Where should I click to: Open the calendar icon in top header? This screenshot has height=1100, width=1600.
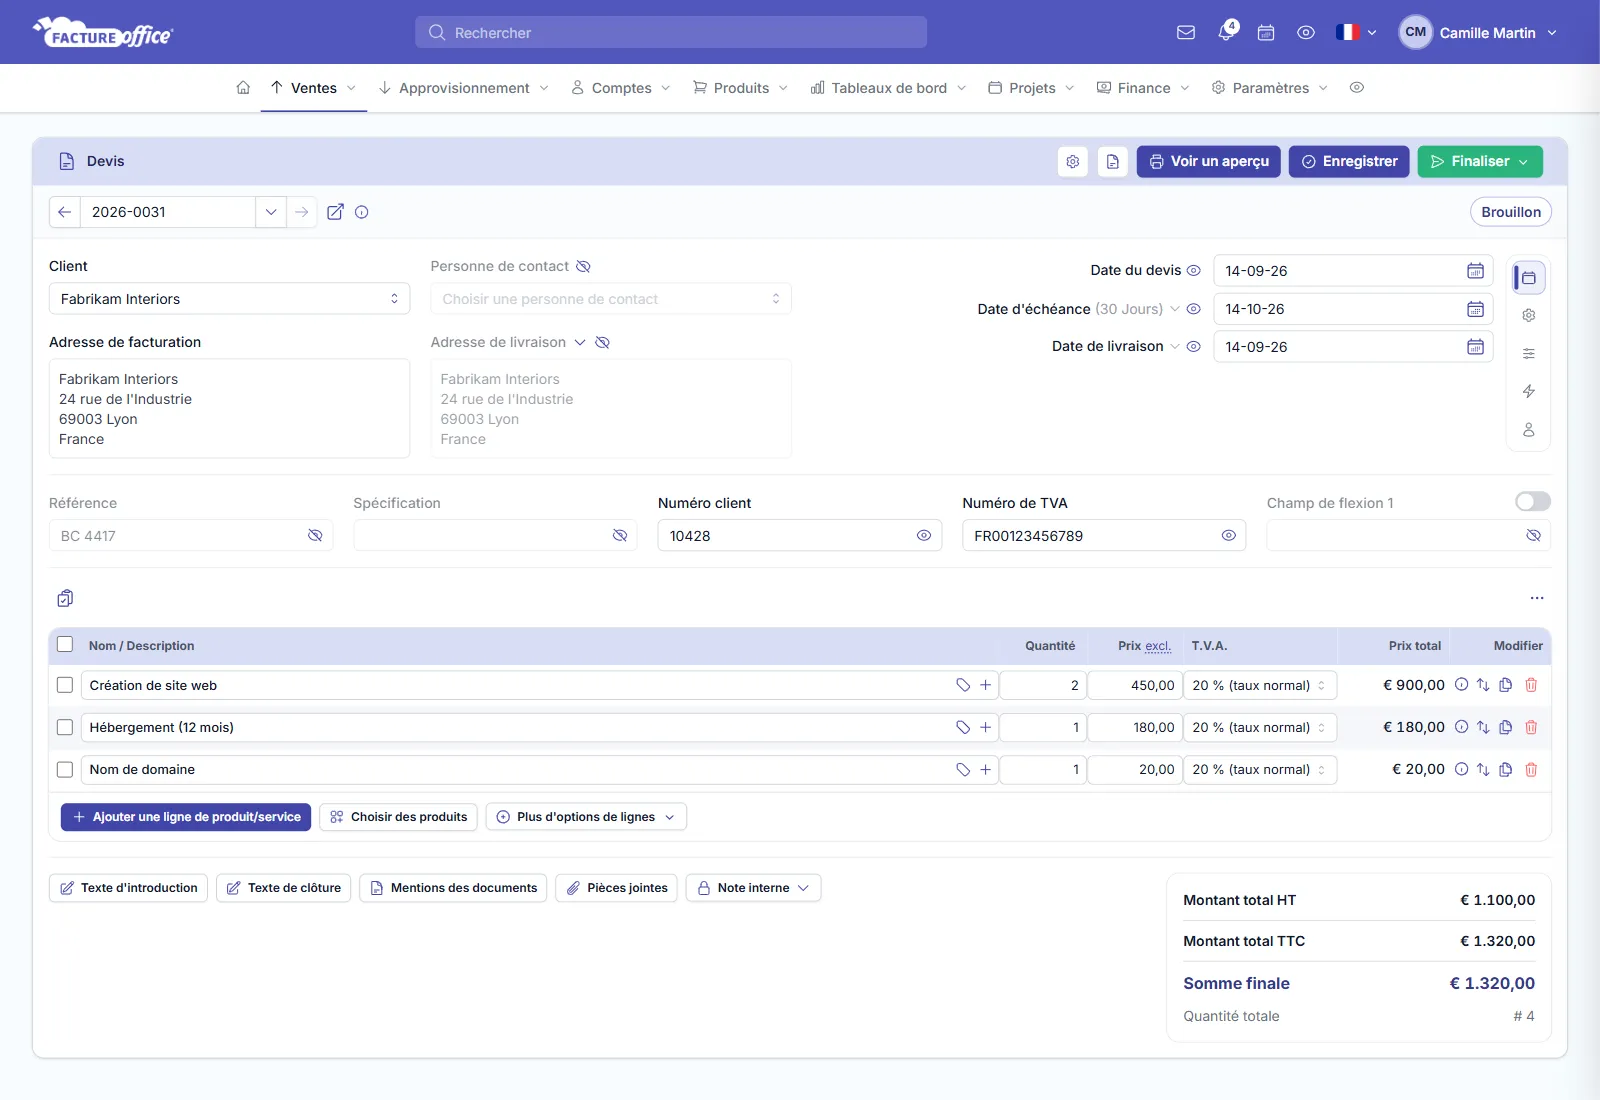(x=1266, y=32)
